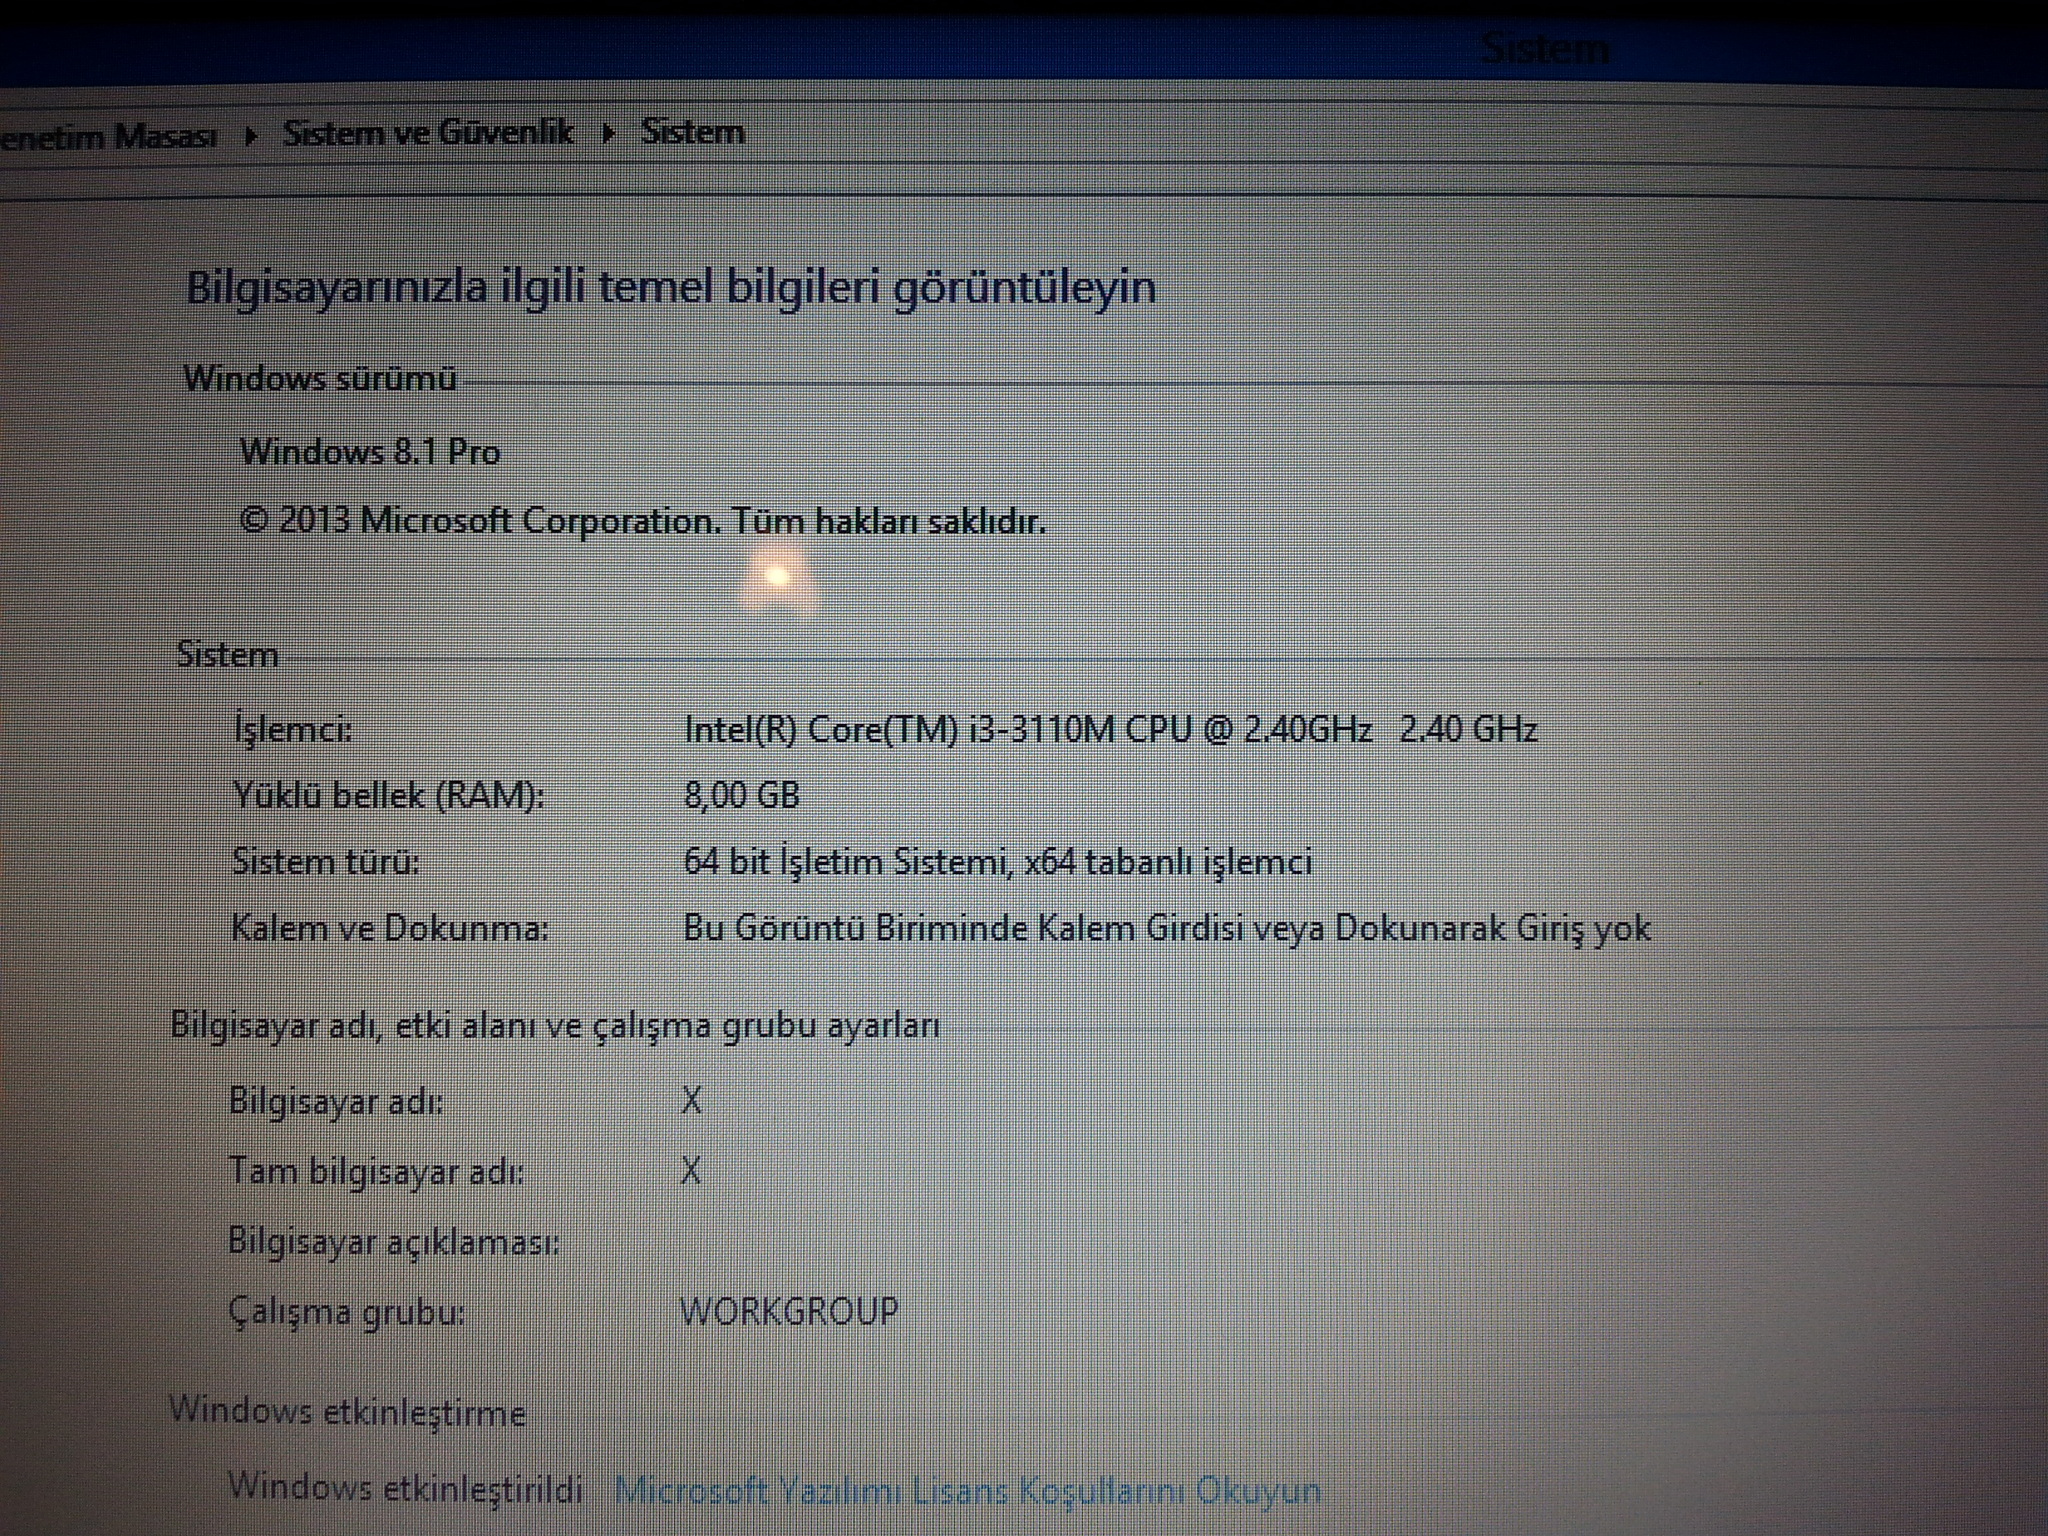Click the 'Çalışma grubu:' label
Viewport: 2048px width, 1536px height.
click(347, 1311)
